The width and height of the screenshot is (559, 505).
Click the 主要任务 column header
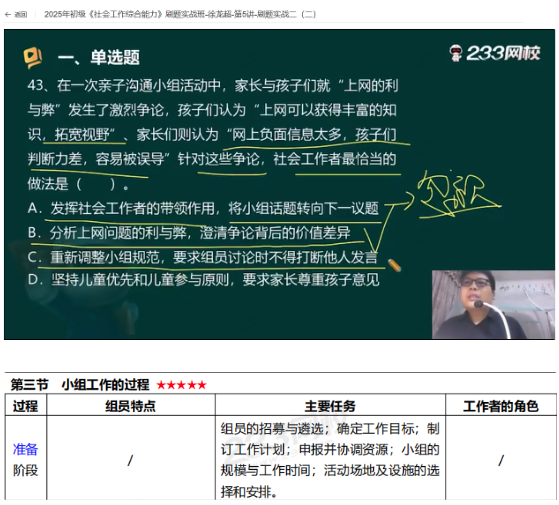click(330, 406)
